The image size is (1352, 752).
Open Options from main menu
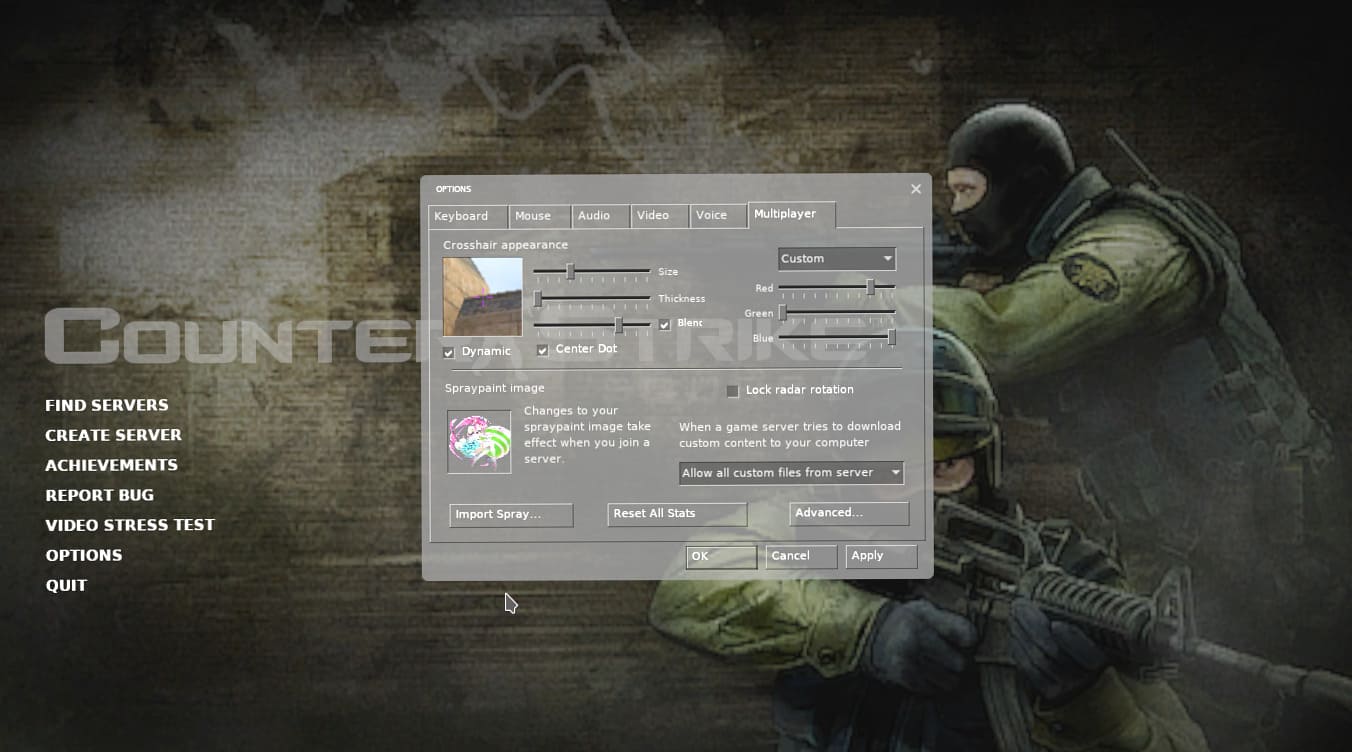pos(84,555)
